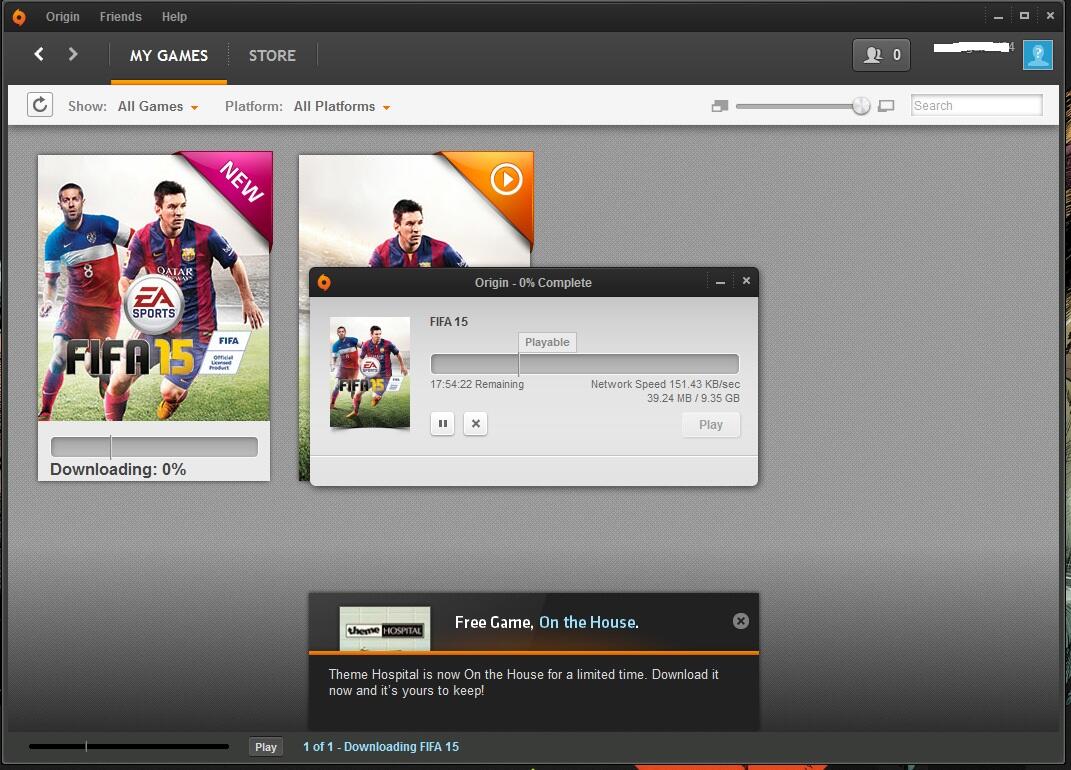Expand the All Platforms dropdown
Screen dimensions: 1071x770
[342, 107]
